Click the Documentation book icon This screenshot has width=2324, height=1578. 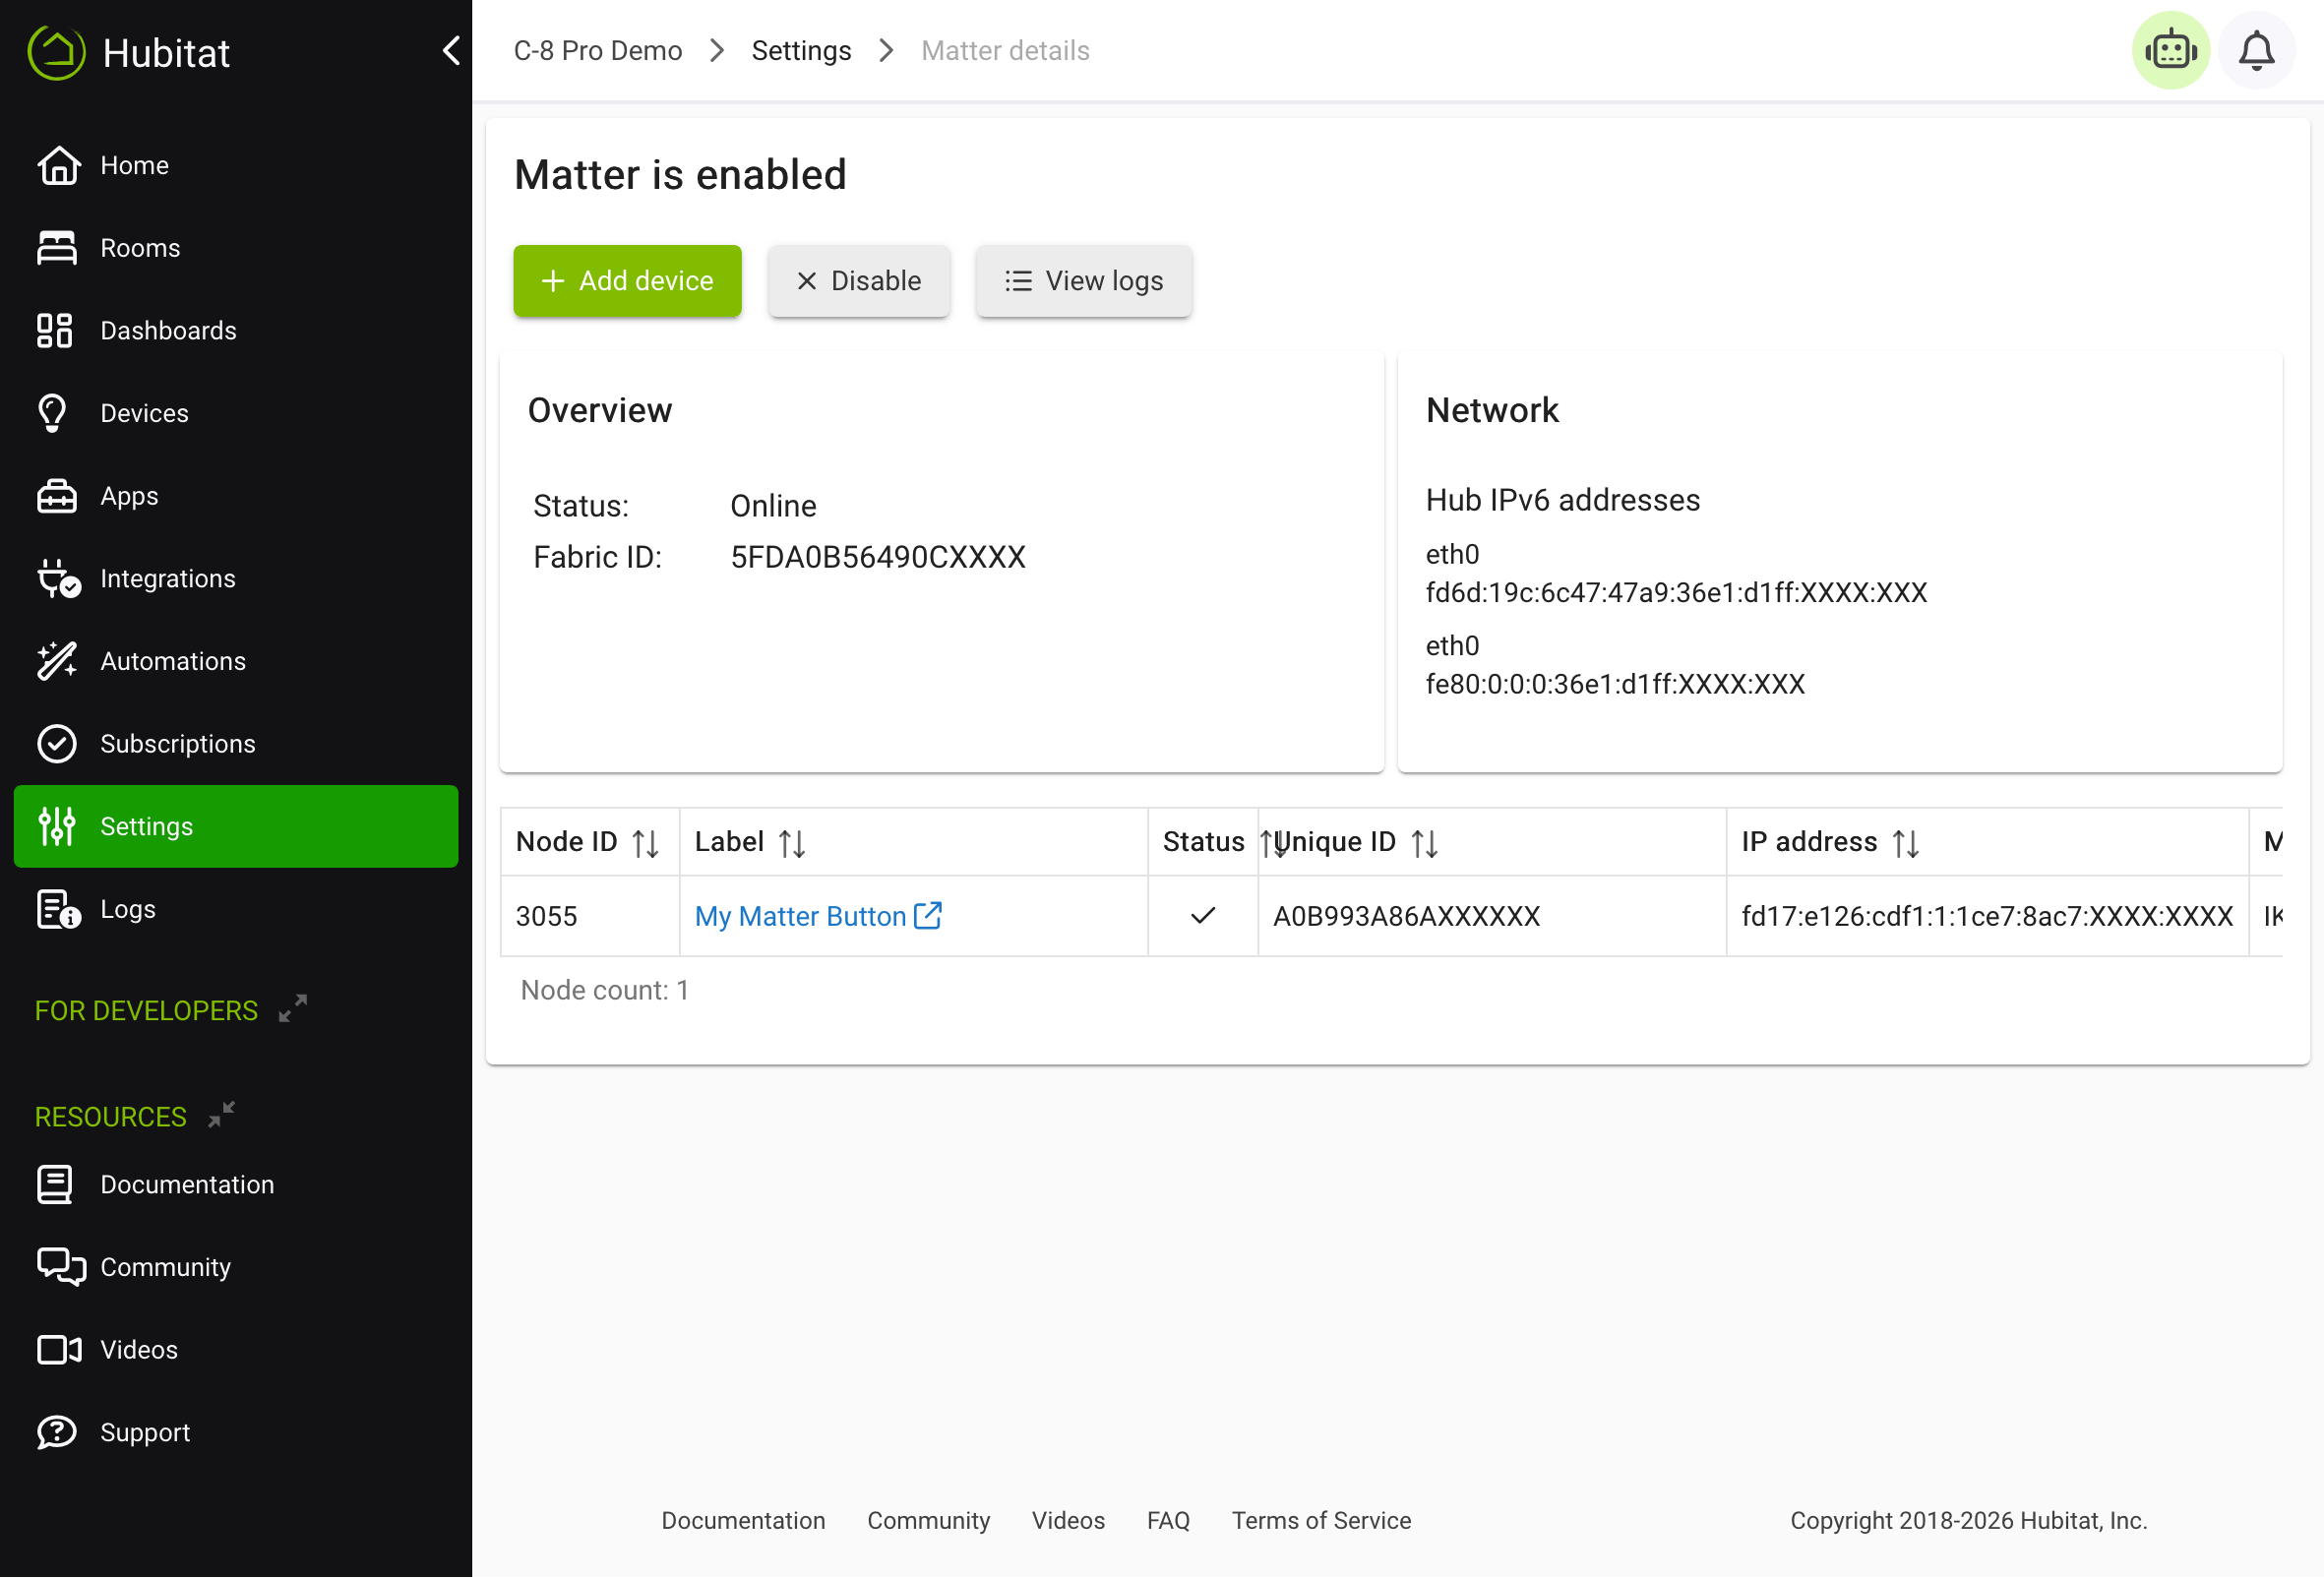click(x=55, y=1185)
